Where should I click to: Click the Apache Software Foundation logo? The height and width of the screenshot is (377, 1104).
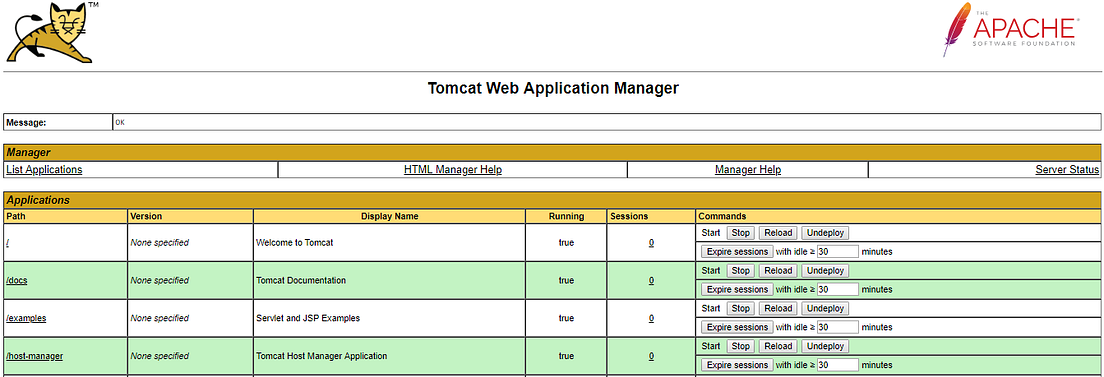click(1010, 30)
